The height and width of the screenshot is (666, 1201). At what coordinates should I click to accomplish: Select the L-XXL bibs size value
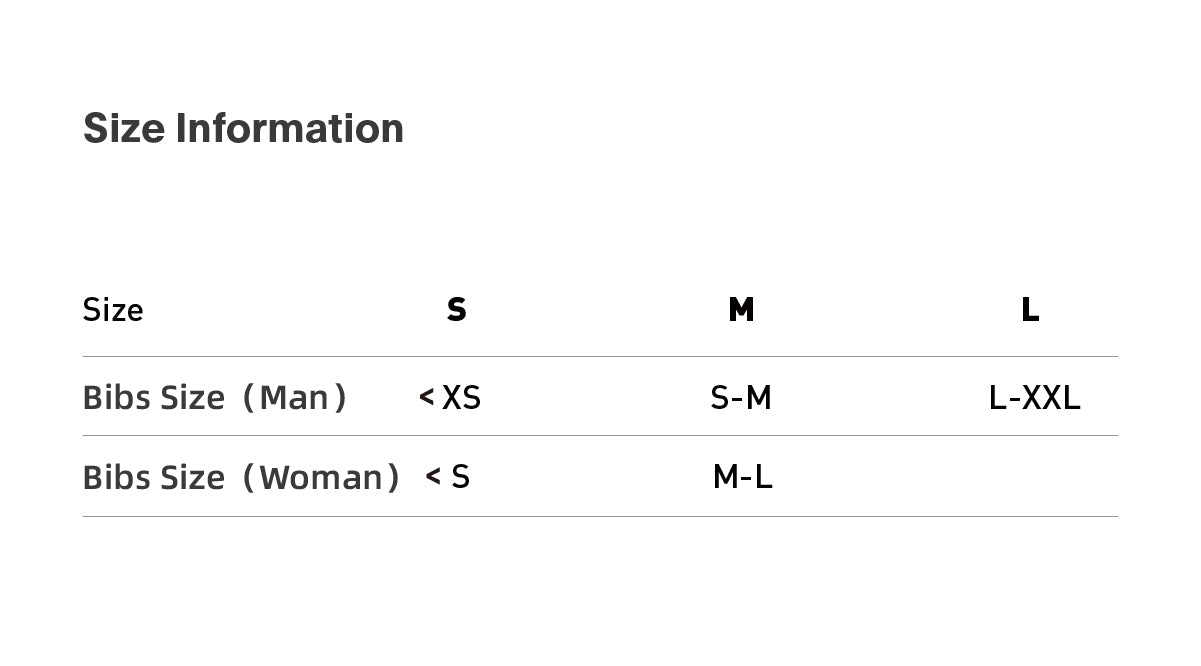(x=1034, y=398)
